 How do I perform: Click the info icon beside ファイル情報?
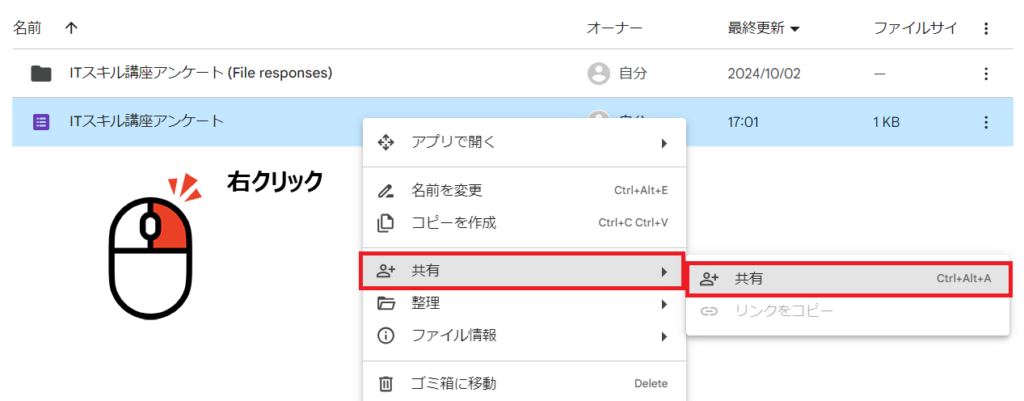[x=385, y=336]
